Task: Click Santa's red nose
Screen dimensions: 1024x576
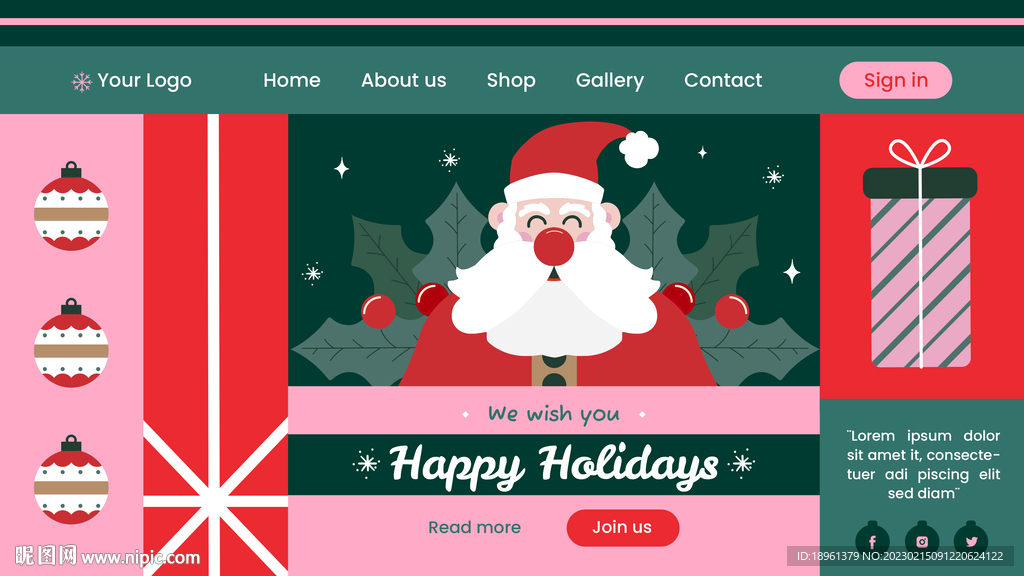Action: coord(554,247)
